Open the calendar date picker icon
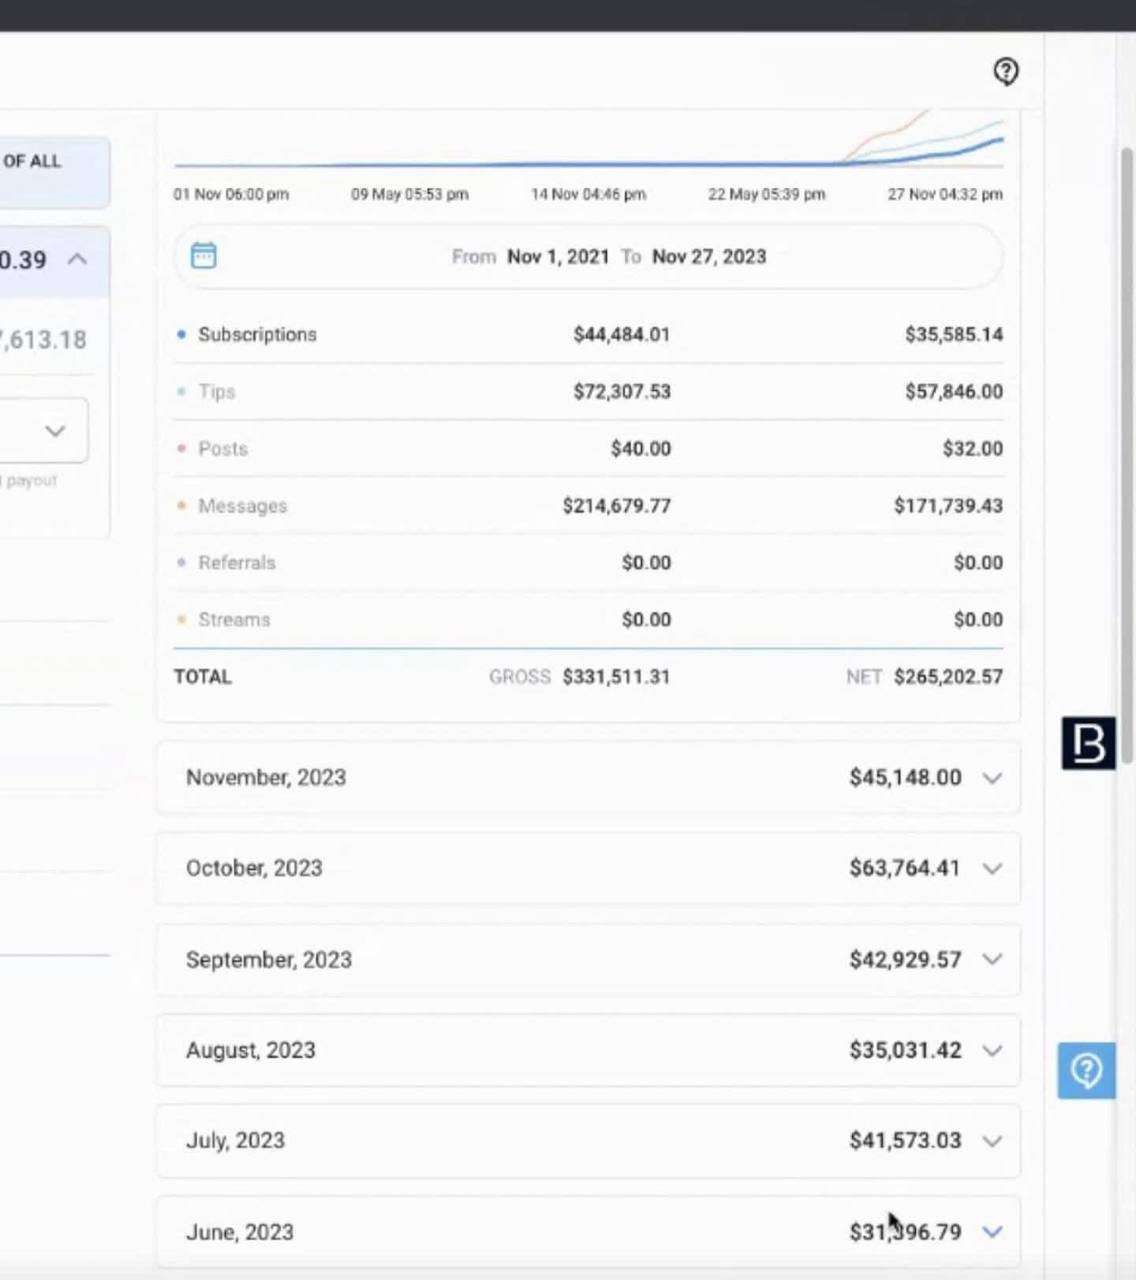 pos(203,256)
